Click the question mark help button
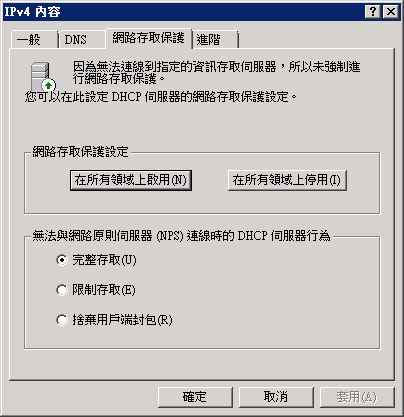404x417 pixels. (x=373, y=12)
